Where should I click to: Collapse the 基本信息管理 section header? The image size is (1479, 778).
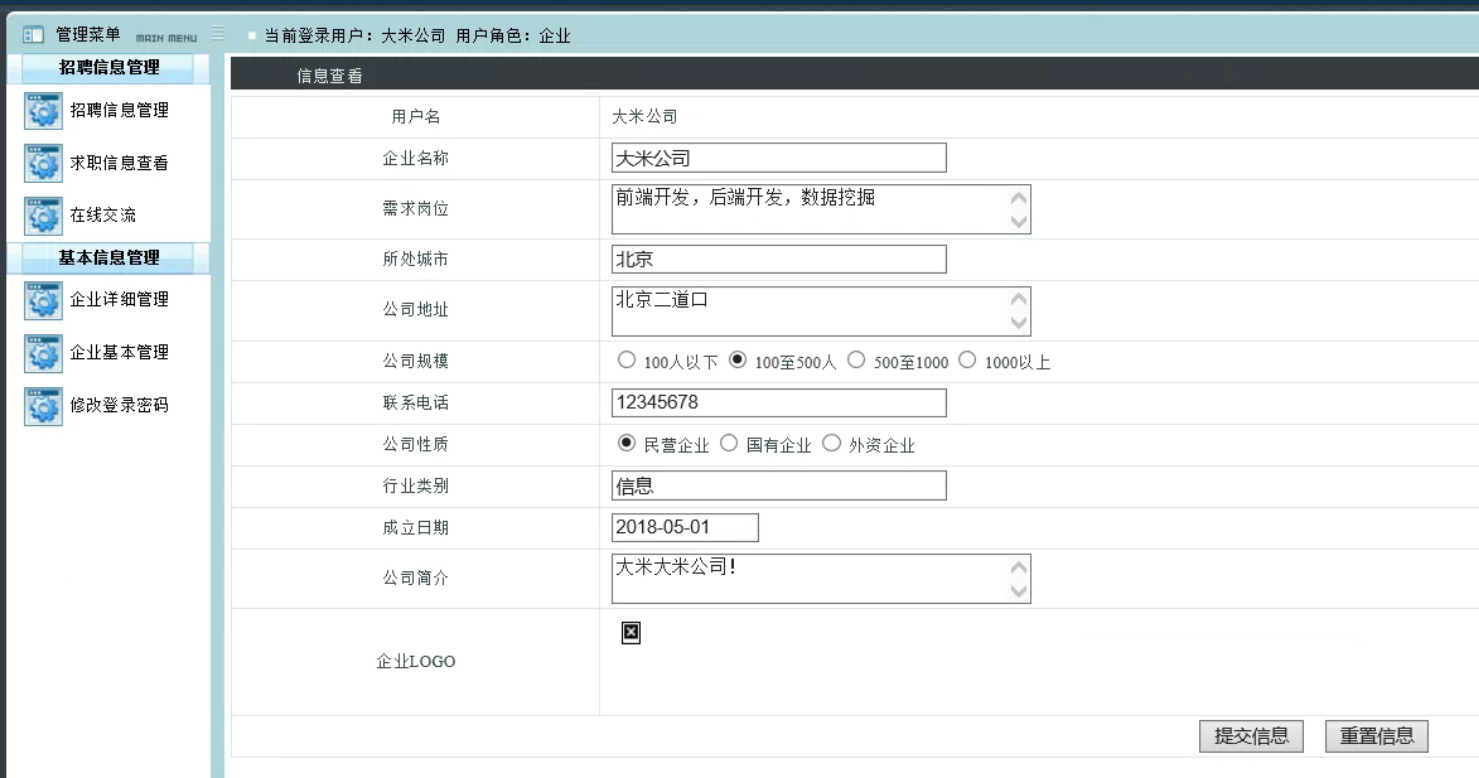(109, 258)
